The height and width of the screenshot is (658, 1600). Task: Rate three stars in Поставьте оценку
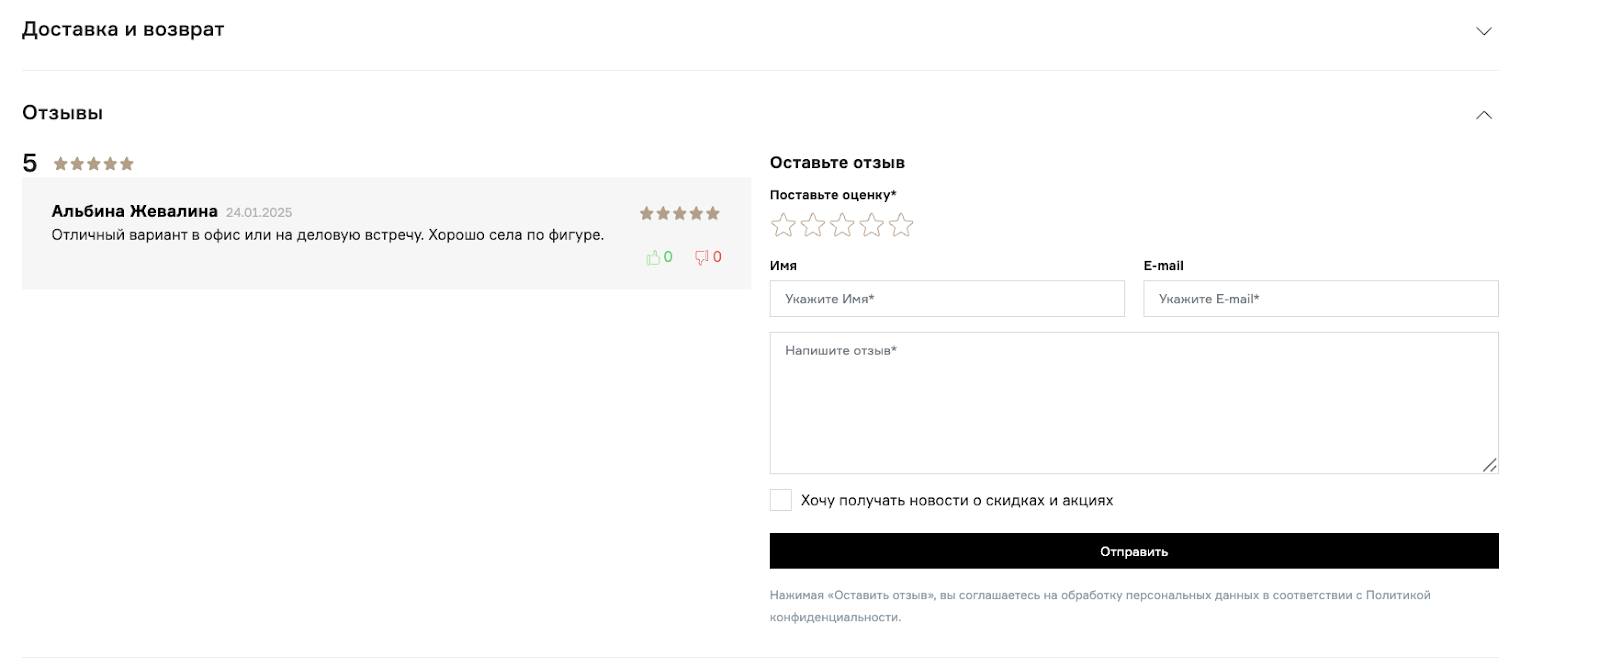pyautogui.click(x=842, y=225)
